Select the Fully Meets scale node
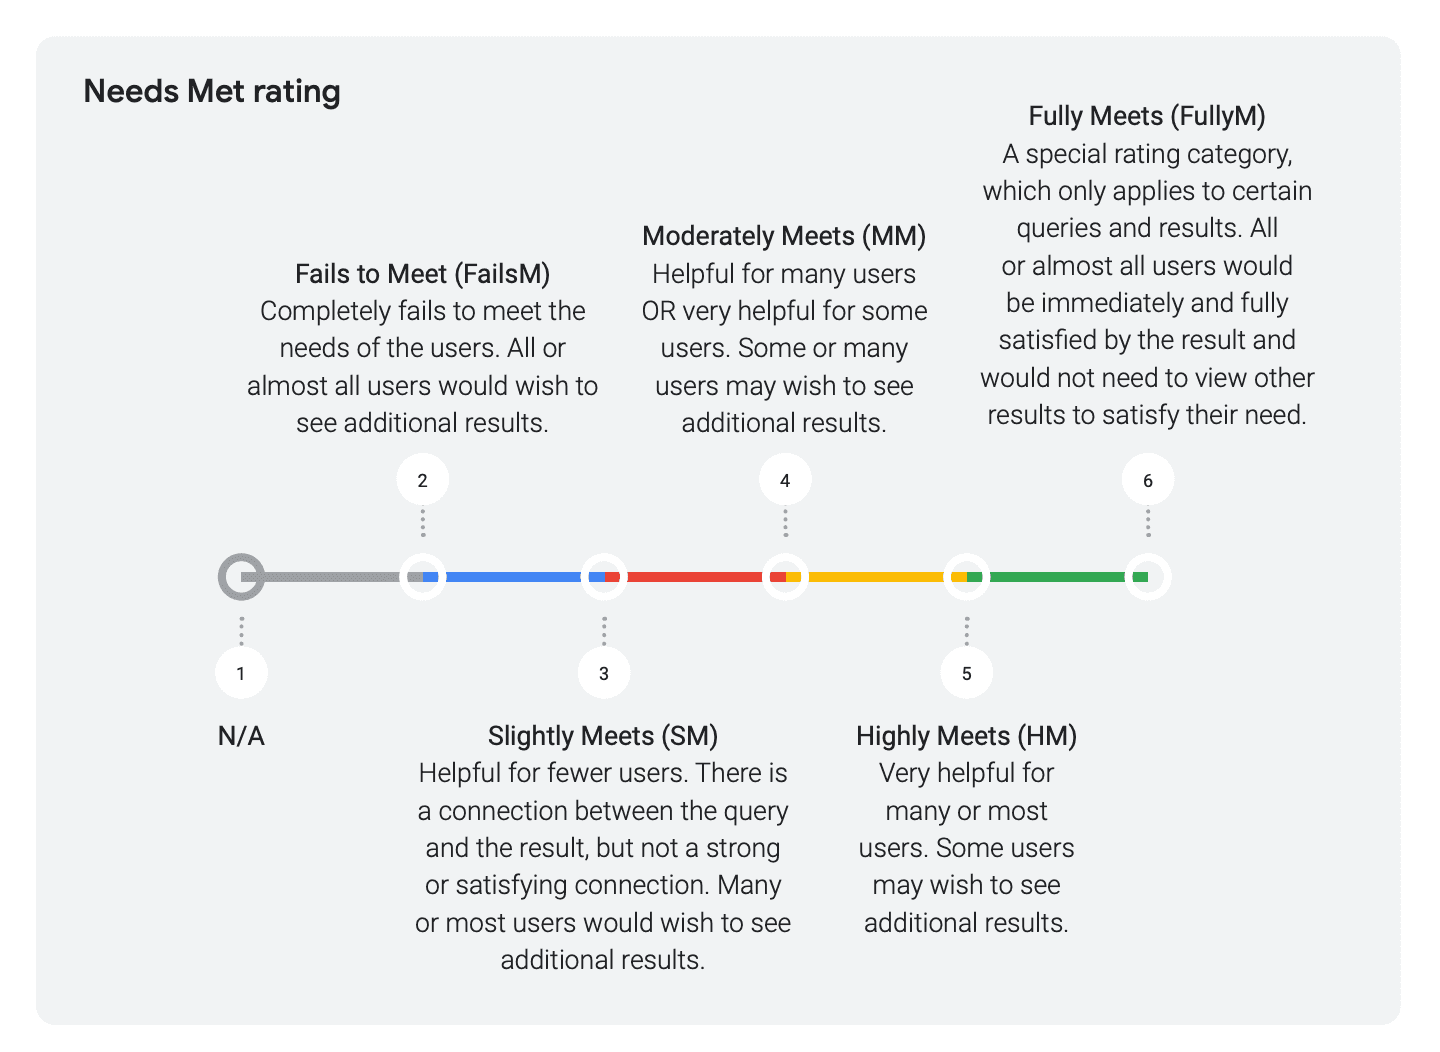The height and width of the screenshot is (1052, 1440). click(x=1148, y=577)
